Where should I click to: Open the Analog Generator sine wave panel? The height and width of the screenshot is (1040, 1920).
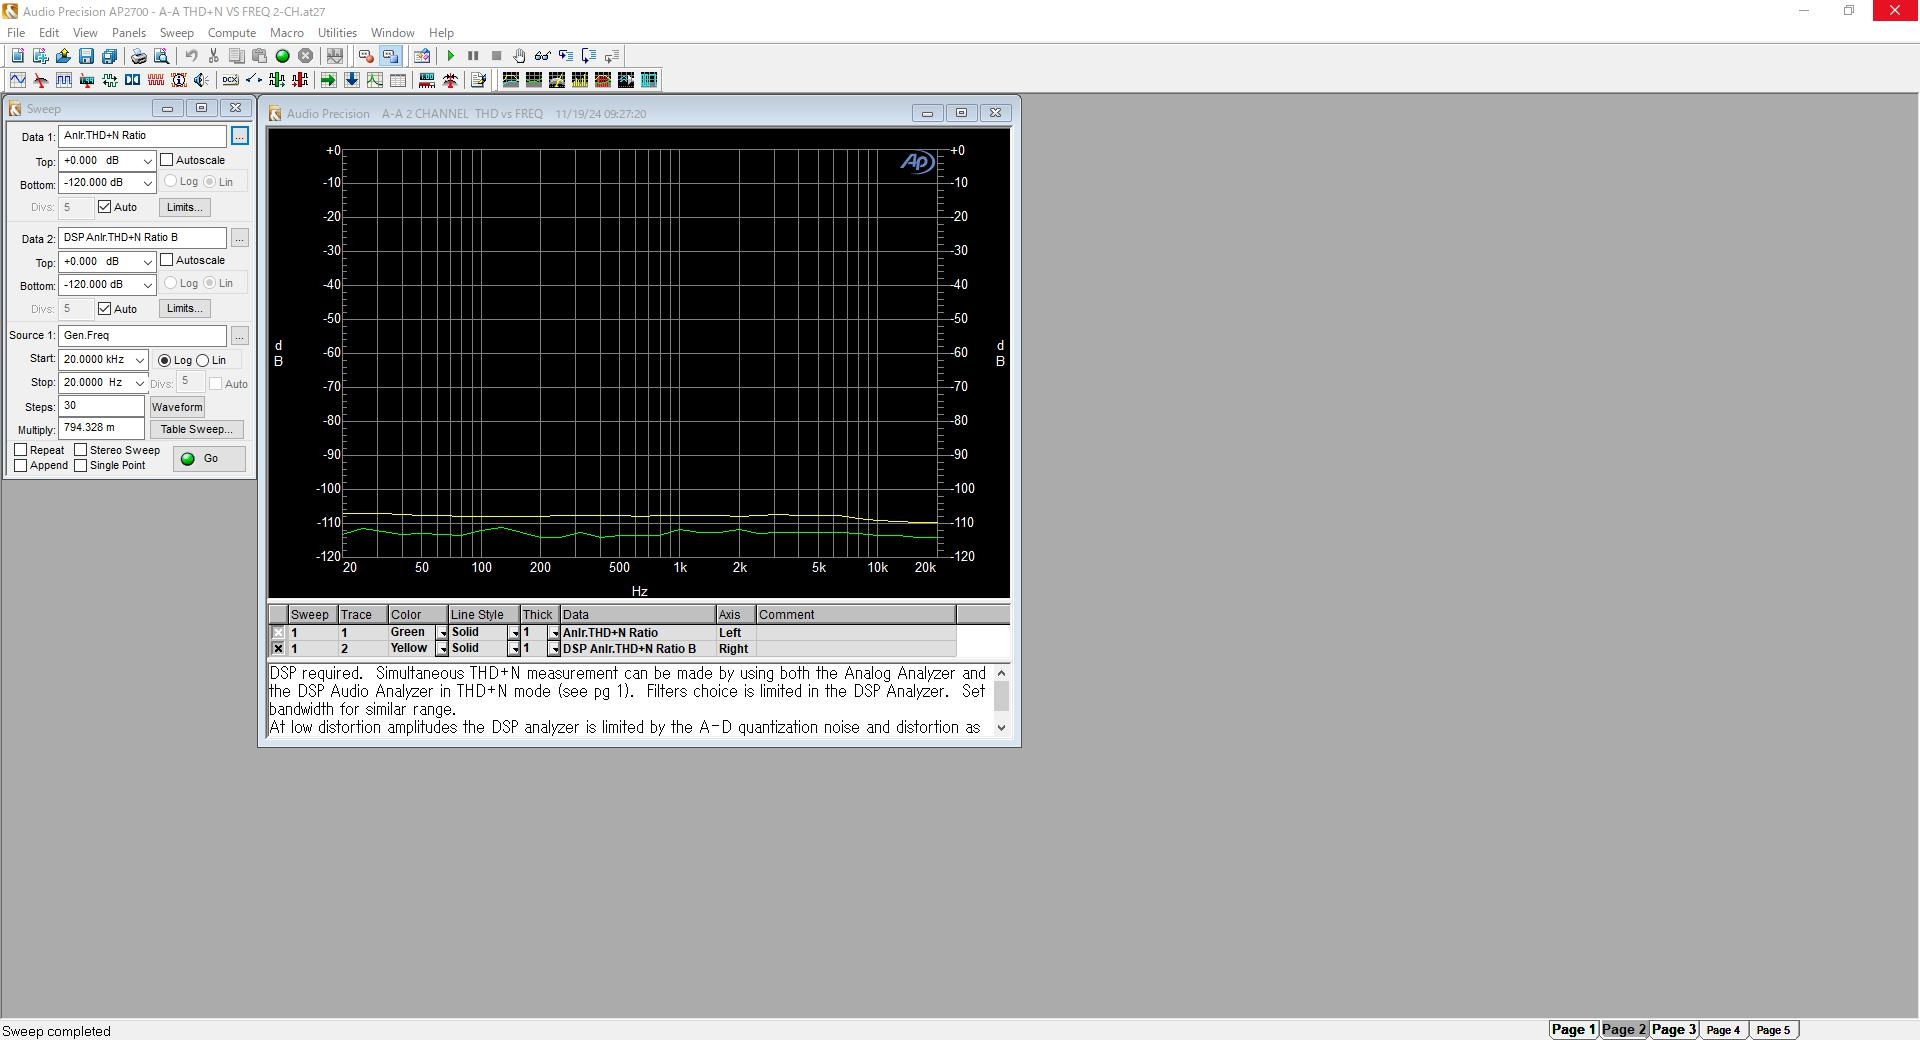click(18, 80)
